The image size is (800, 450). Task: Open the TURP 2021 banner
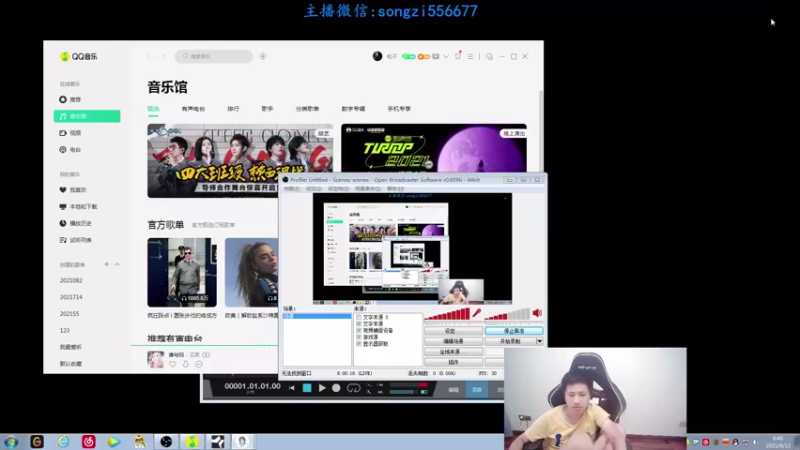click(434, 148)
